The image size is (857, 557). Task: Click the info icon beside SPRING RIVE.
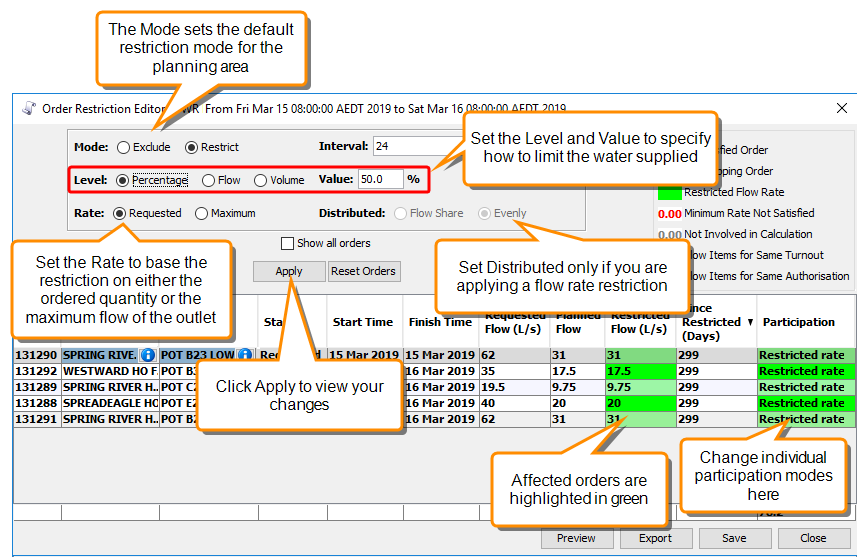pyautogui.click(x=147, y=355)
